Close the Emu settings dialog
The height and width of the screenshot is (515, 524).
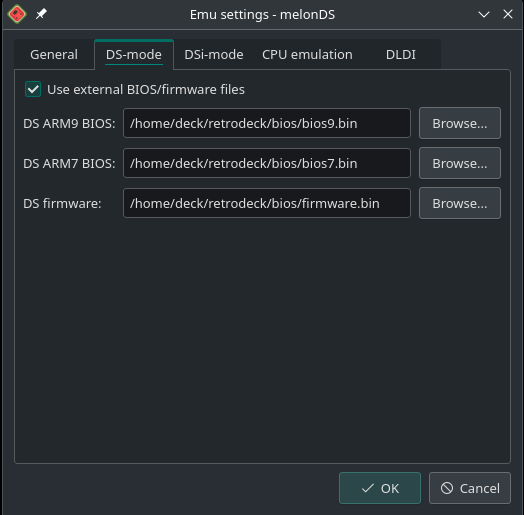(508, 14)
